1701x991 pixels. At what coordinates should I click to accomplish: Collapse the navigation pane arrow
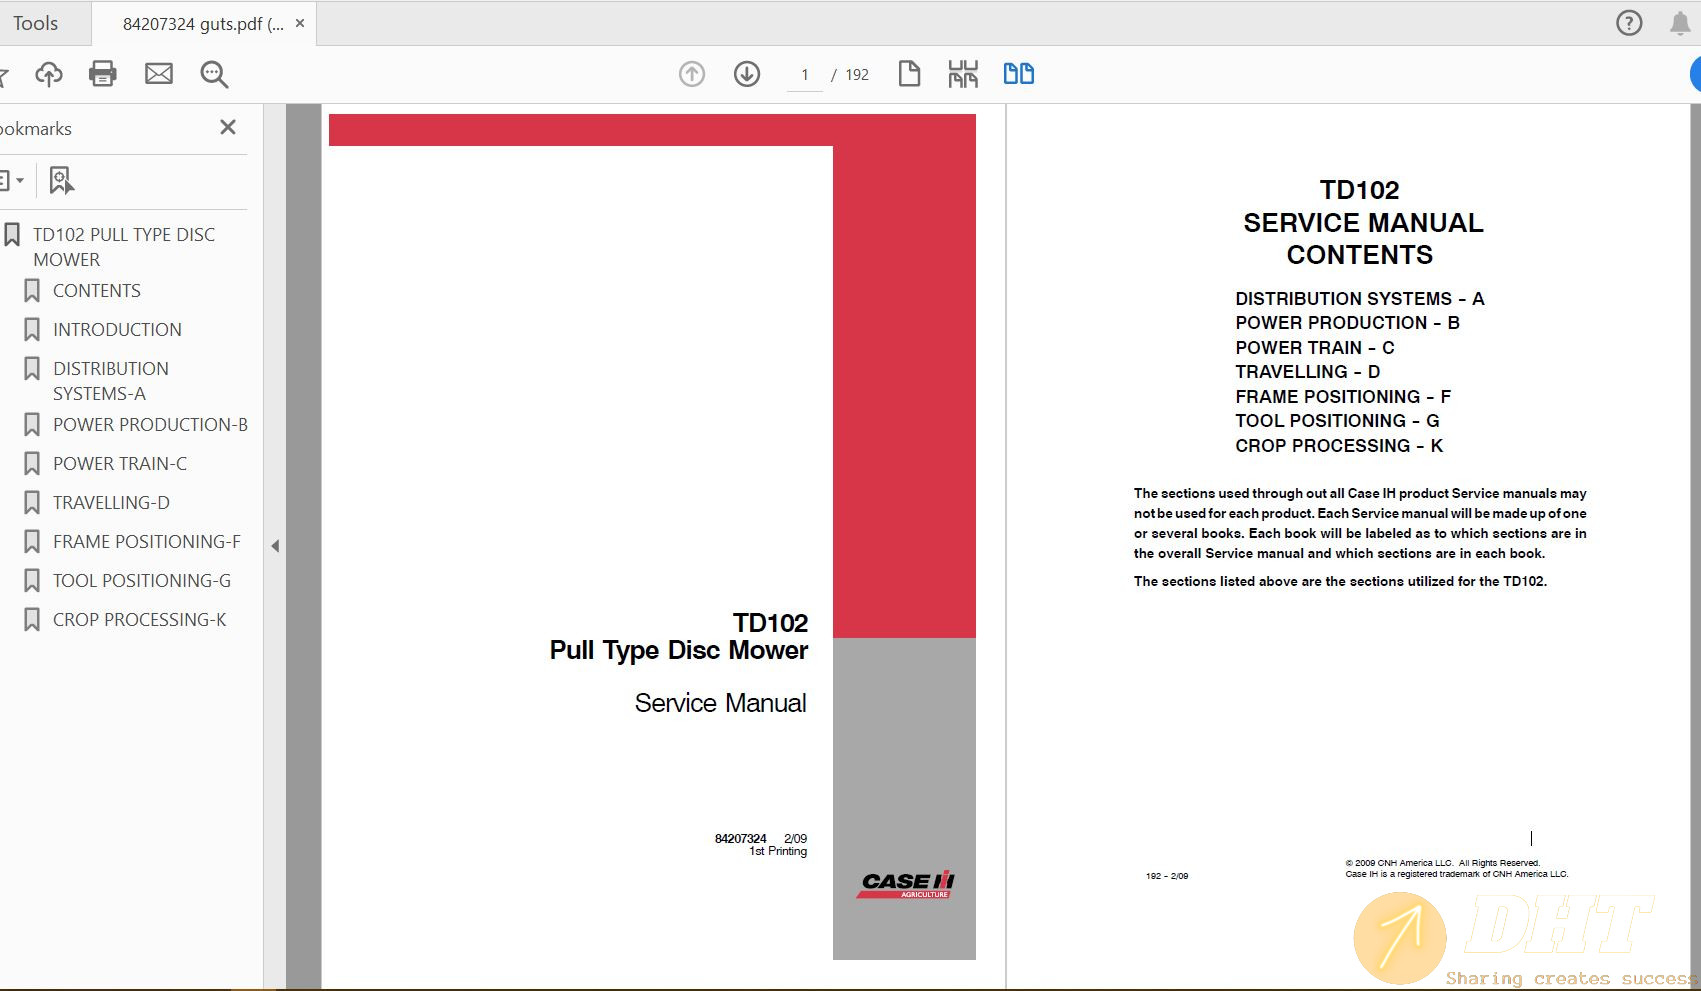pos(275,546)
